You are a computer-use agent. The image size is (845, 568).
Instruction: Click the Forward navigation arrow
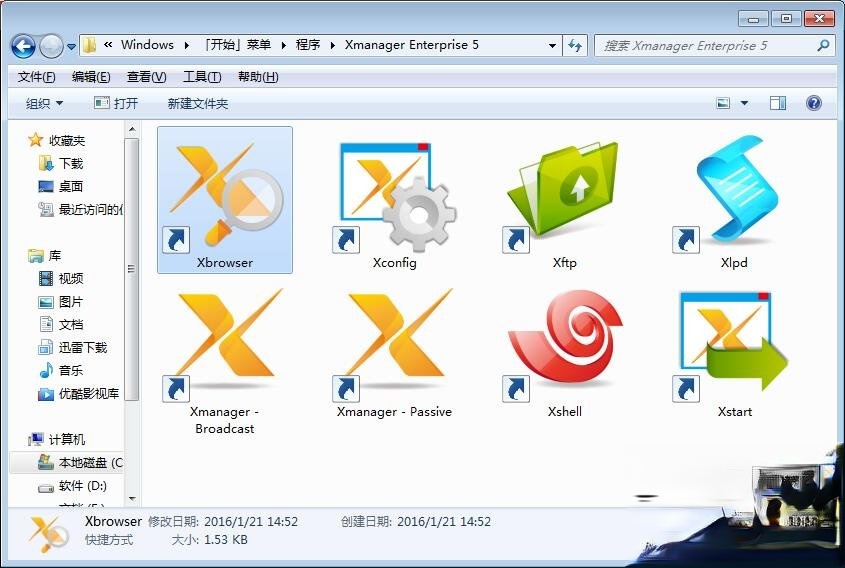pos(51,46)
